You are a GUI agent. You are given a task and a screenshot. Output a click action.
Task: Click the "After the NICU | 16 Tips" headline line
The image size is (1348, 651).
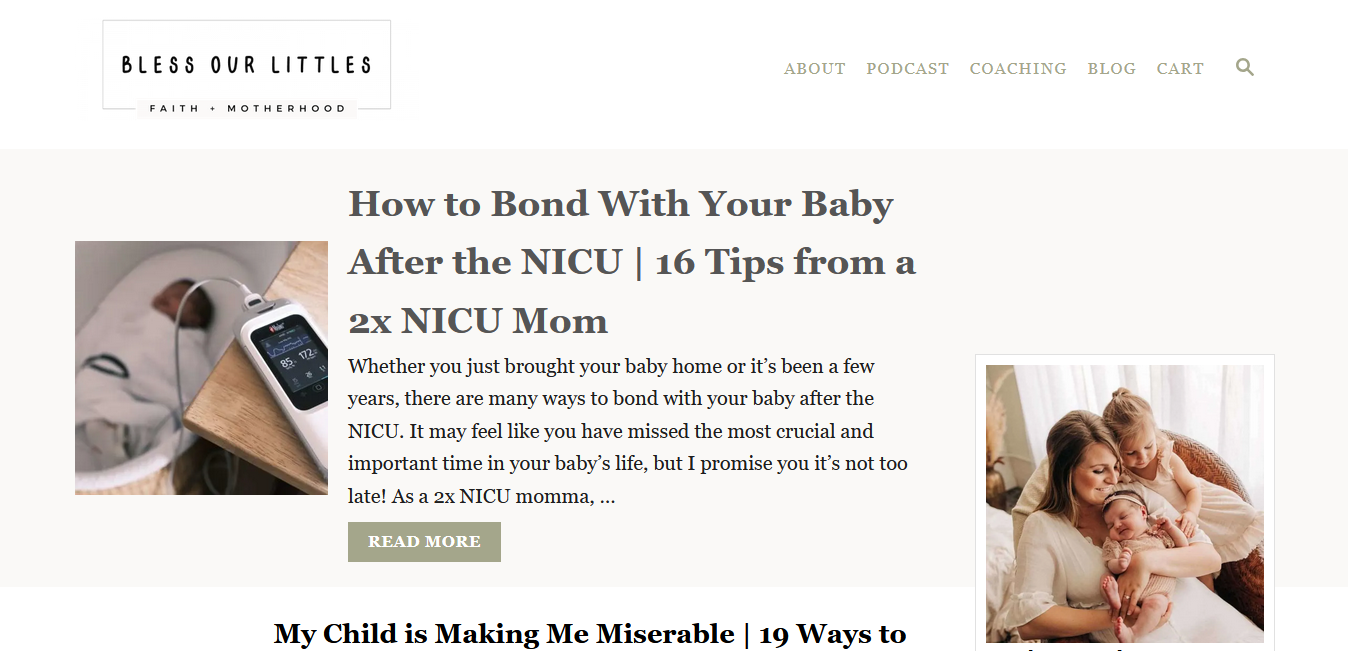(631, 262)
